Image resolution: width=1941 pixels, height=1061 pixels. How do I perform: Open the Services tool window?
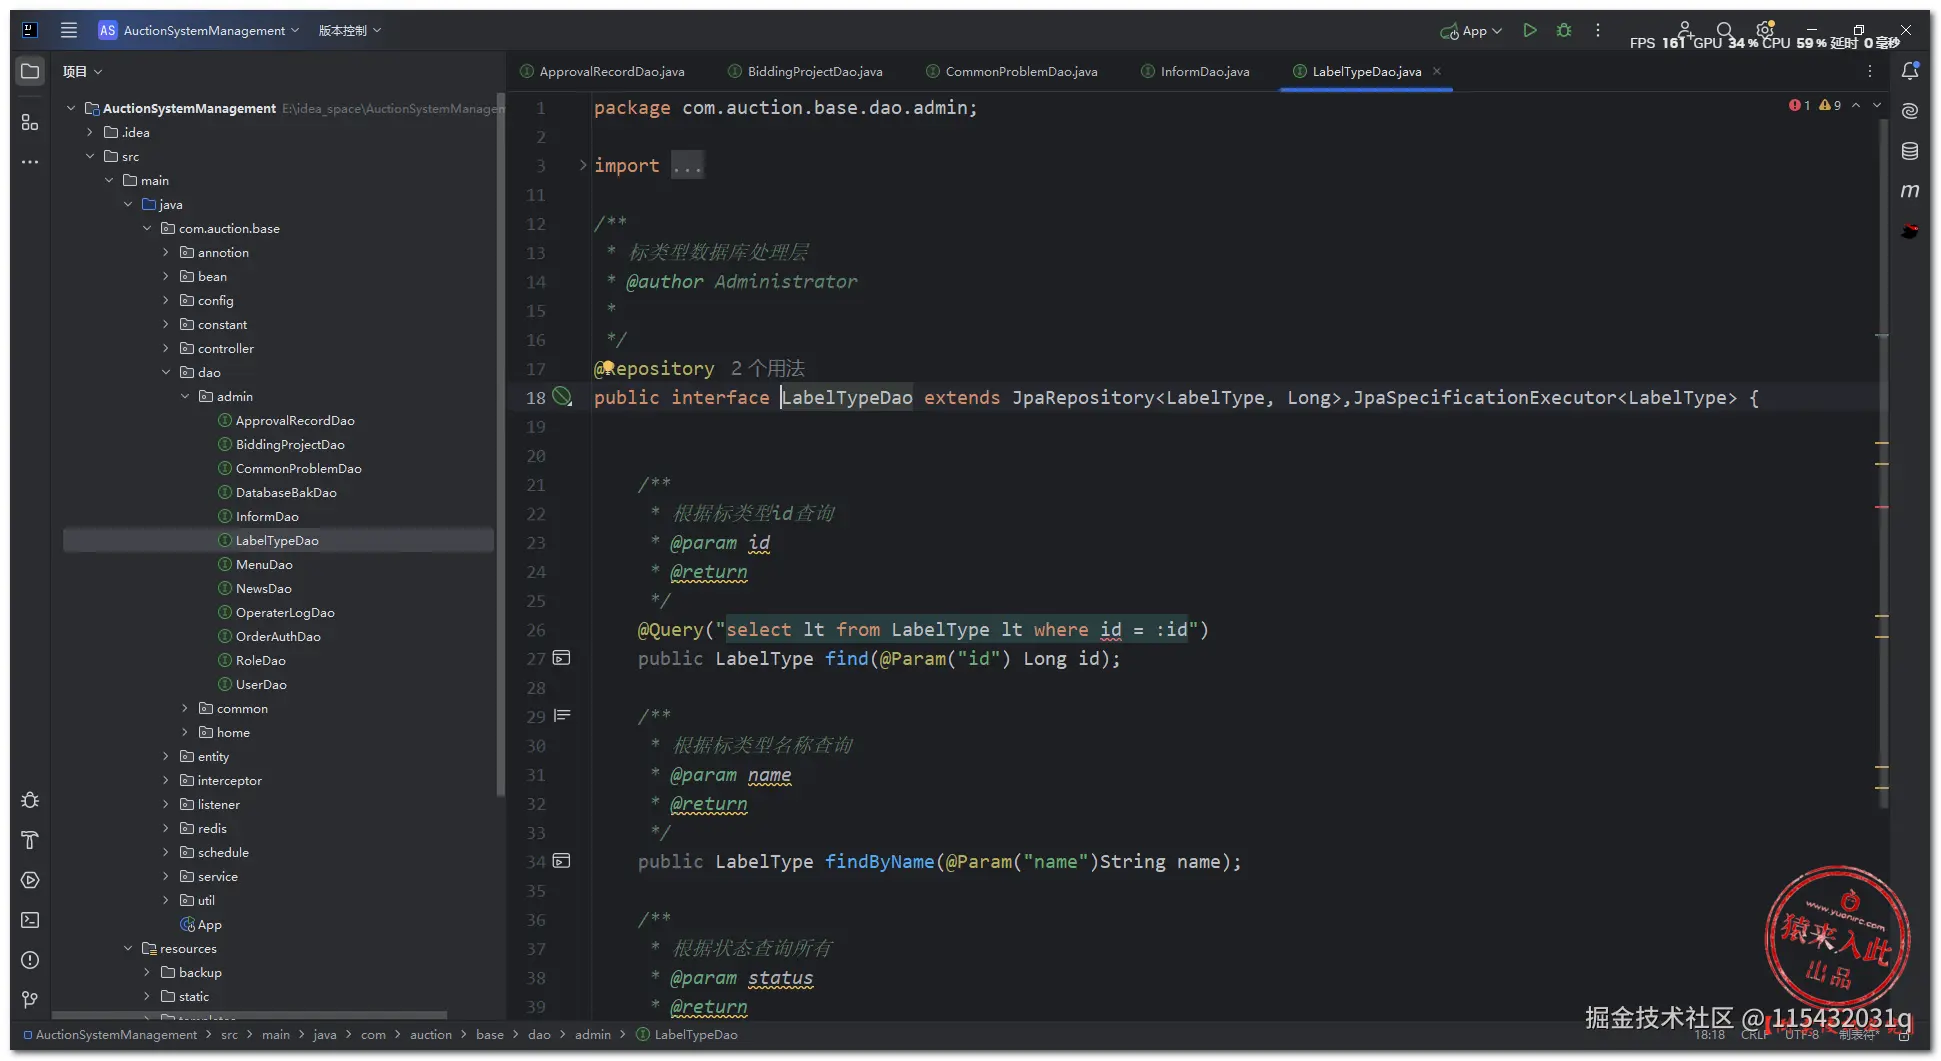click(x=30, y=880)
